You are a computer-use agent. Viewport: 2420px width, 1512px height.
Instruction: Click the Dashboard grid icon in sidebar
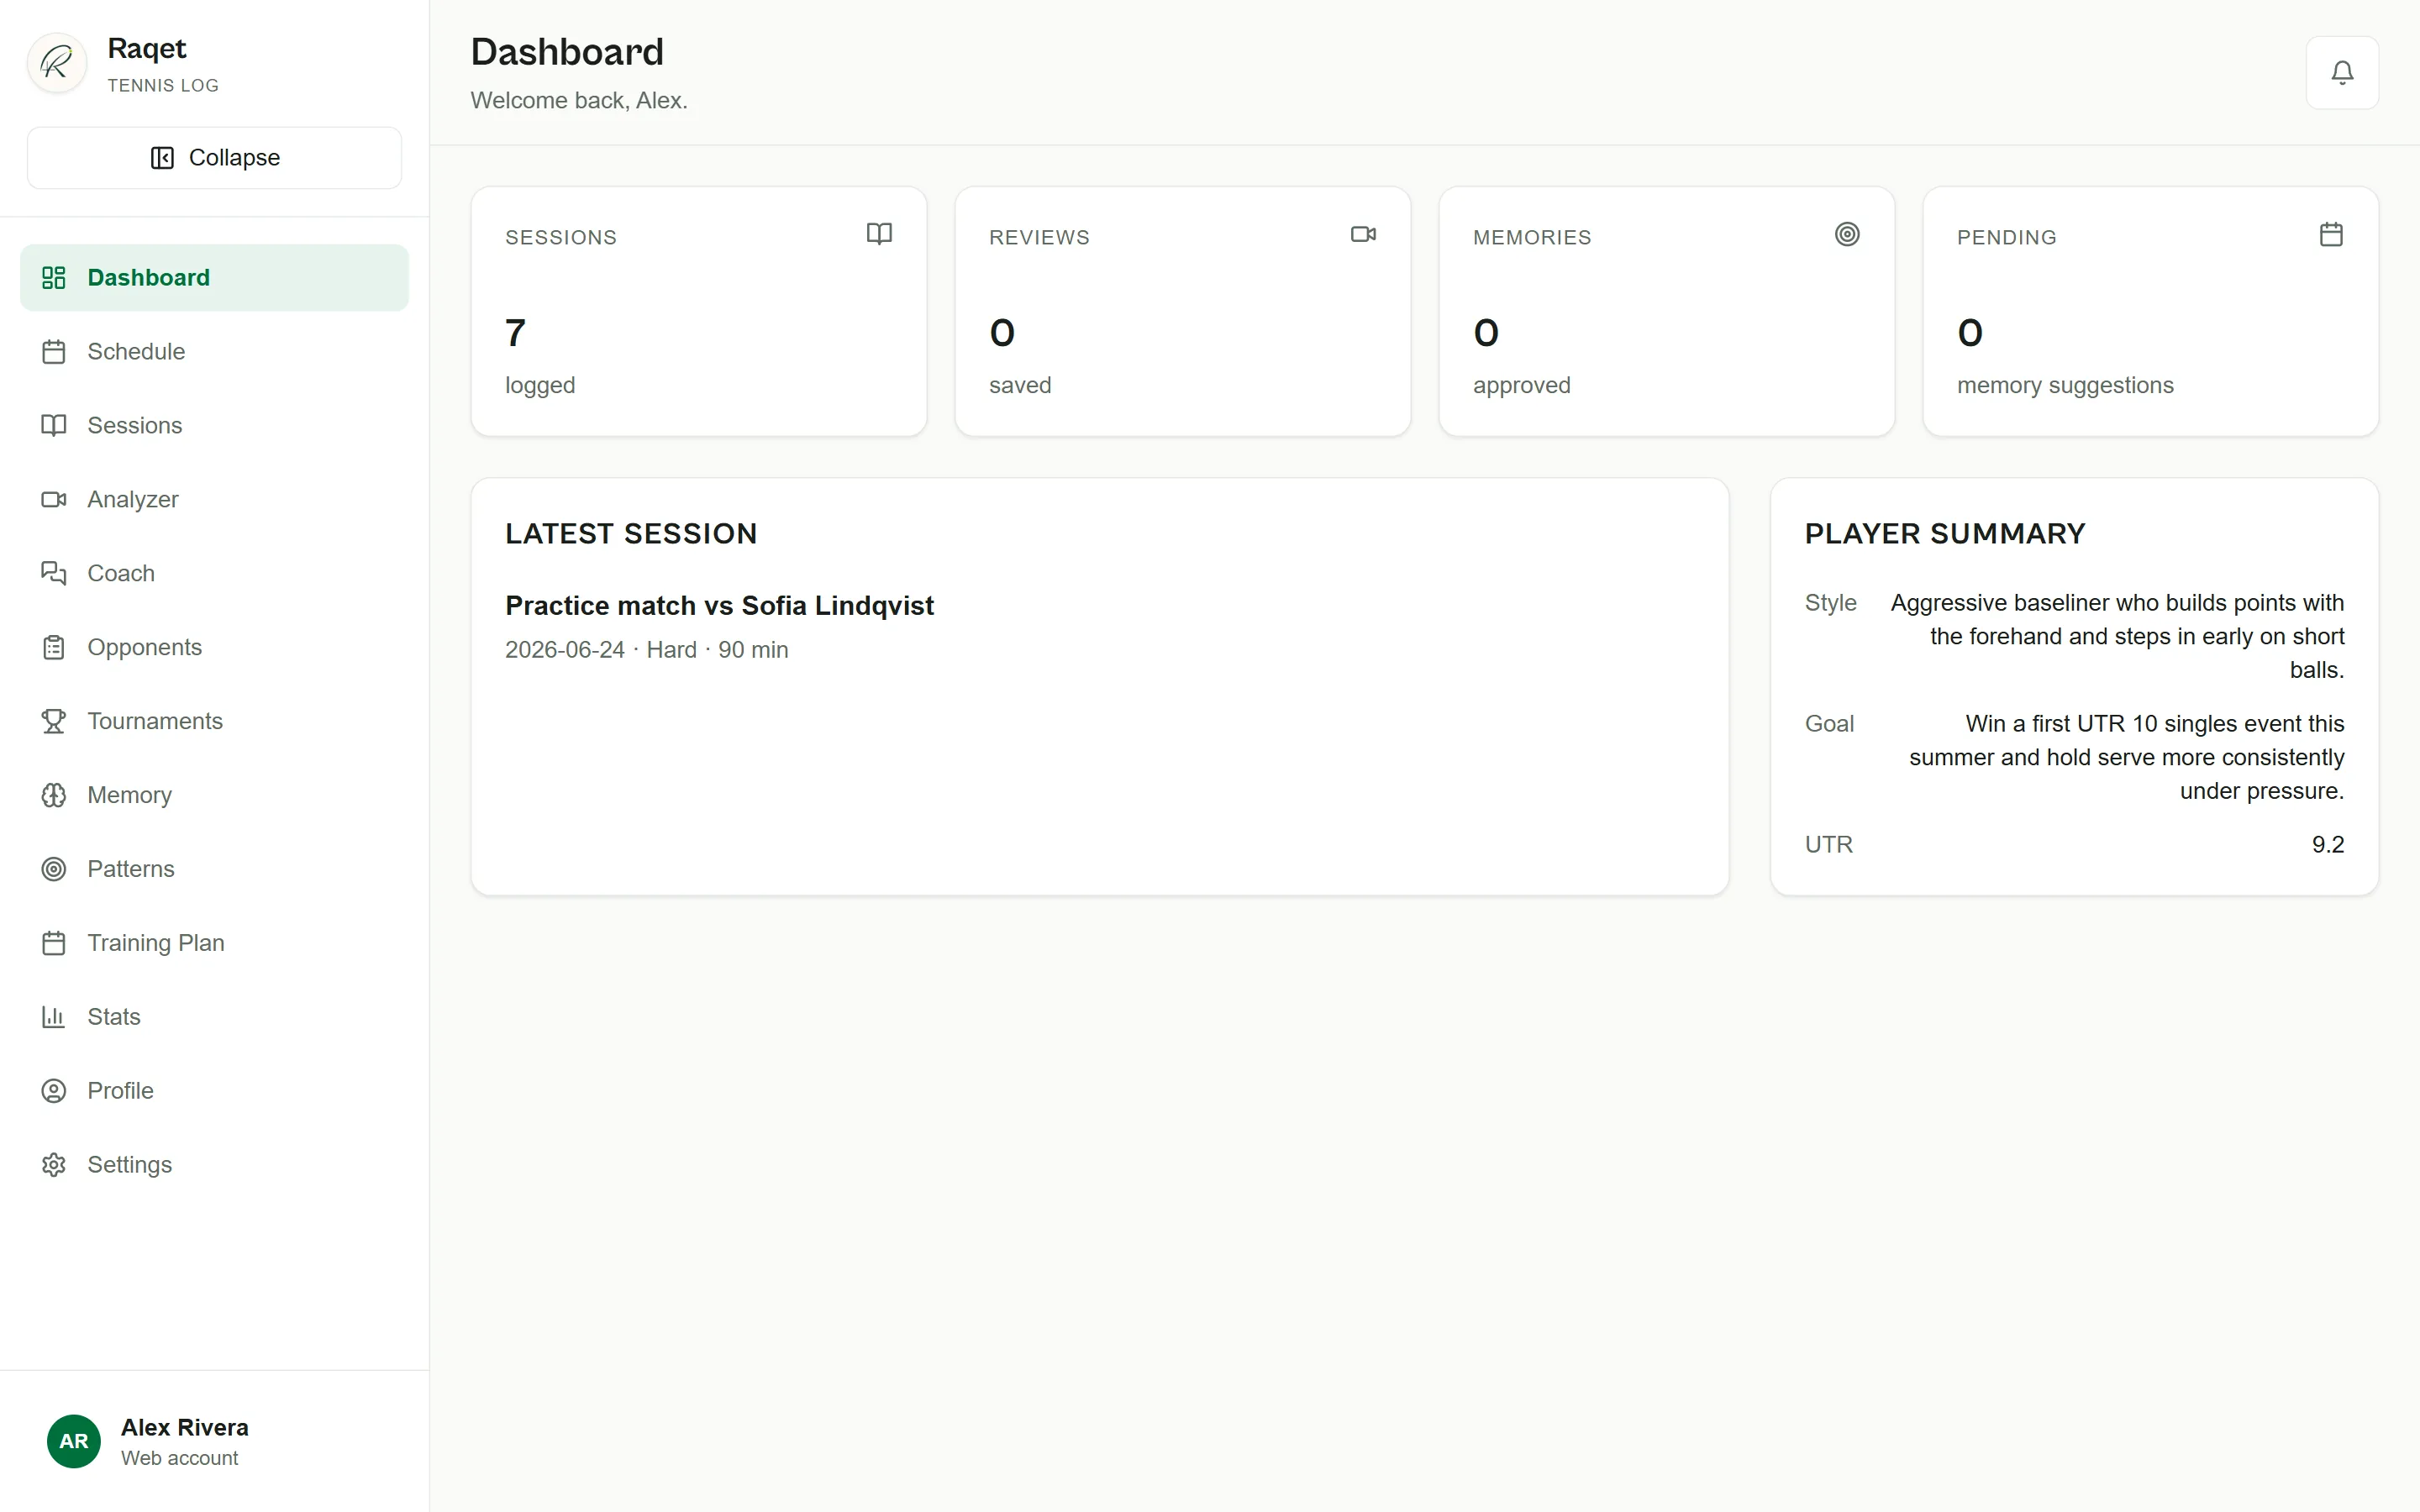54,278
